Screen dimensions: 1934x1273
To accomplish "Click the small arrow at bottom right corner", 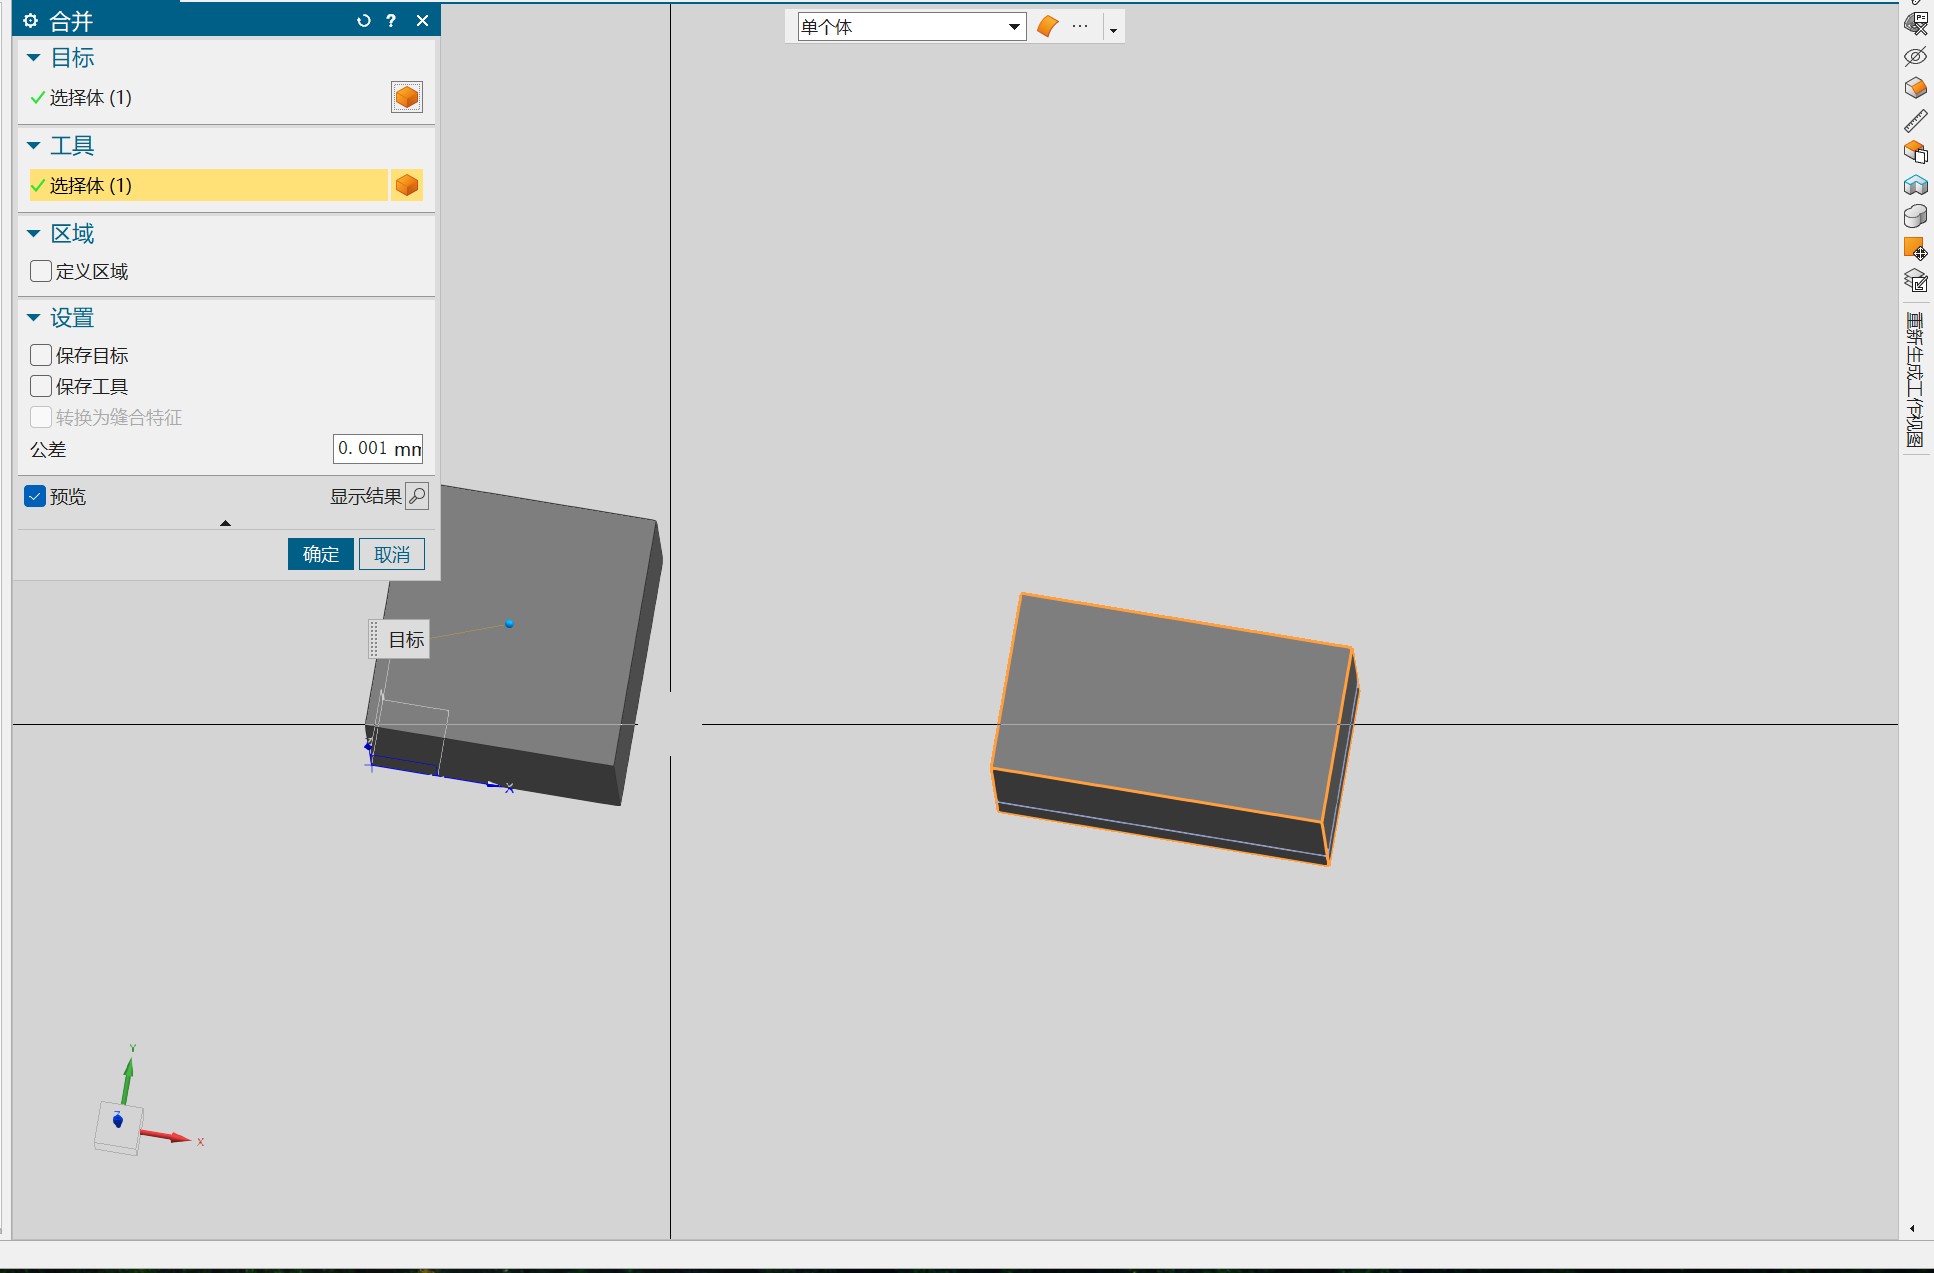I will tap(1912, 1229).
